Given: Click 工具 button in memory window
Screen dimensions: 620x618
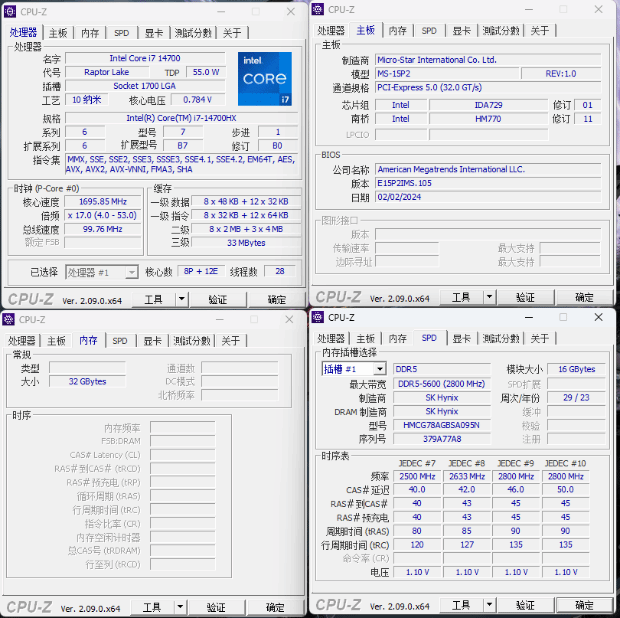Looking at the screenshot, I should pos(152,607).
